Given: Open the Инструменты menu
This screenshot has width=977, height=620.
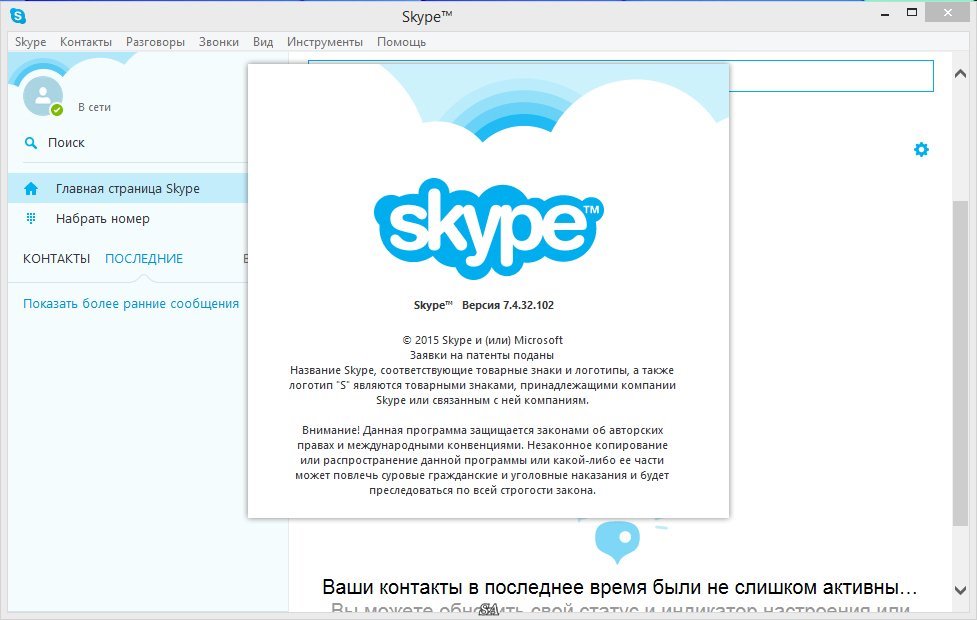Looking at the screenshot, I should point(325,42).
